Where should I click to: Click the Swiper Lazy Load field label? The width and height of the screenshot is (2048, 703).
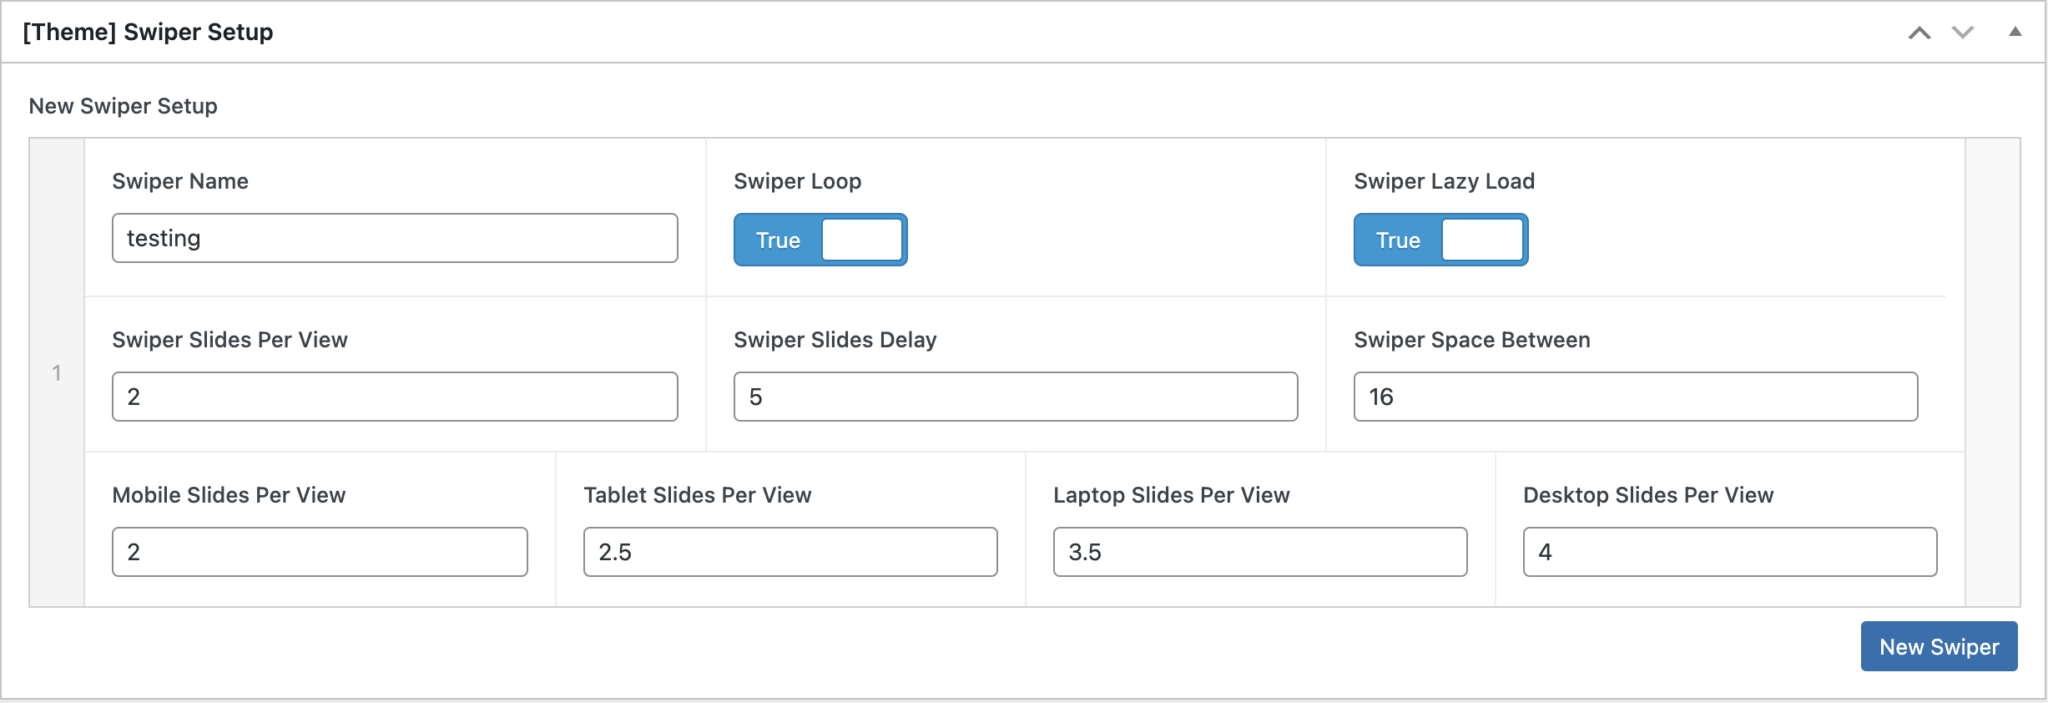pos(1444,181)
